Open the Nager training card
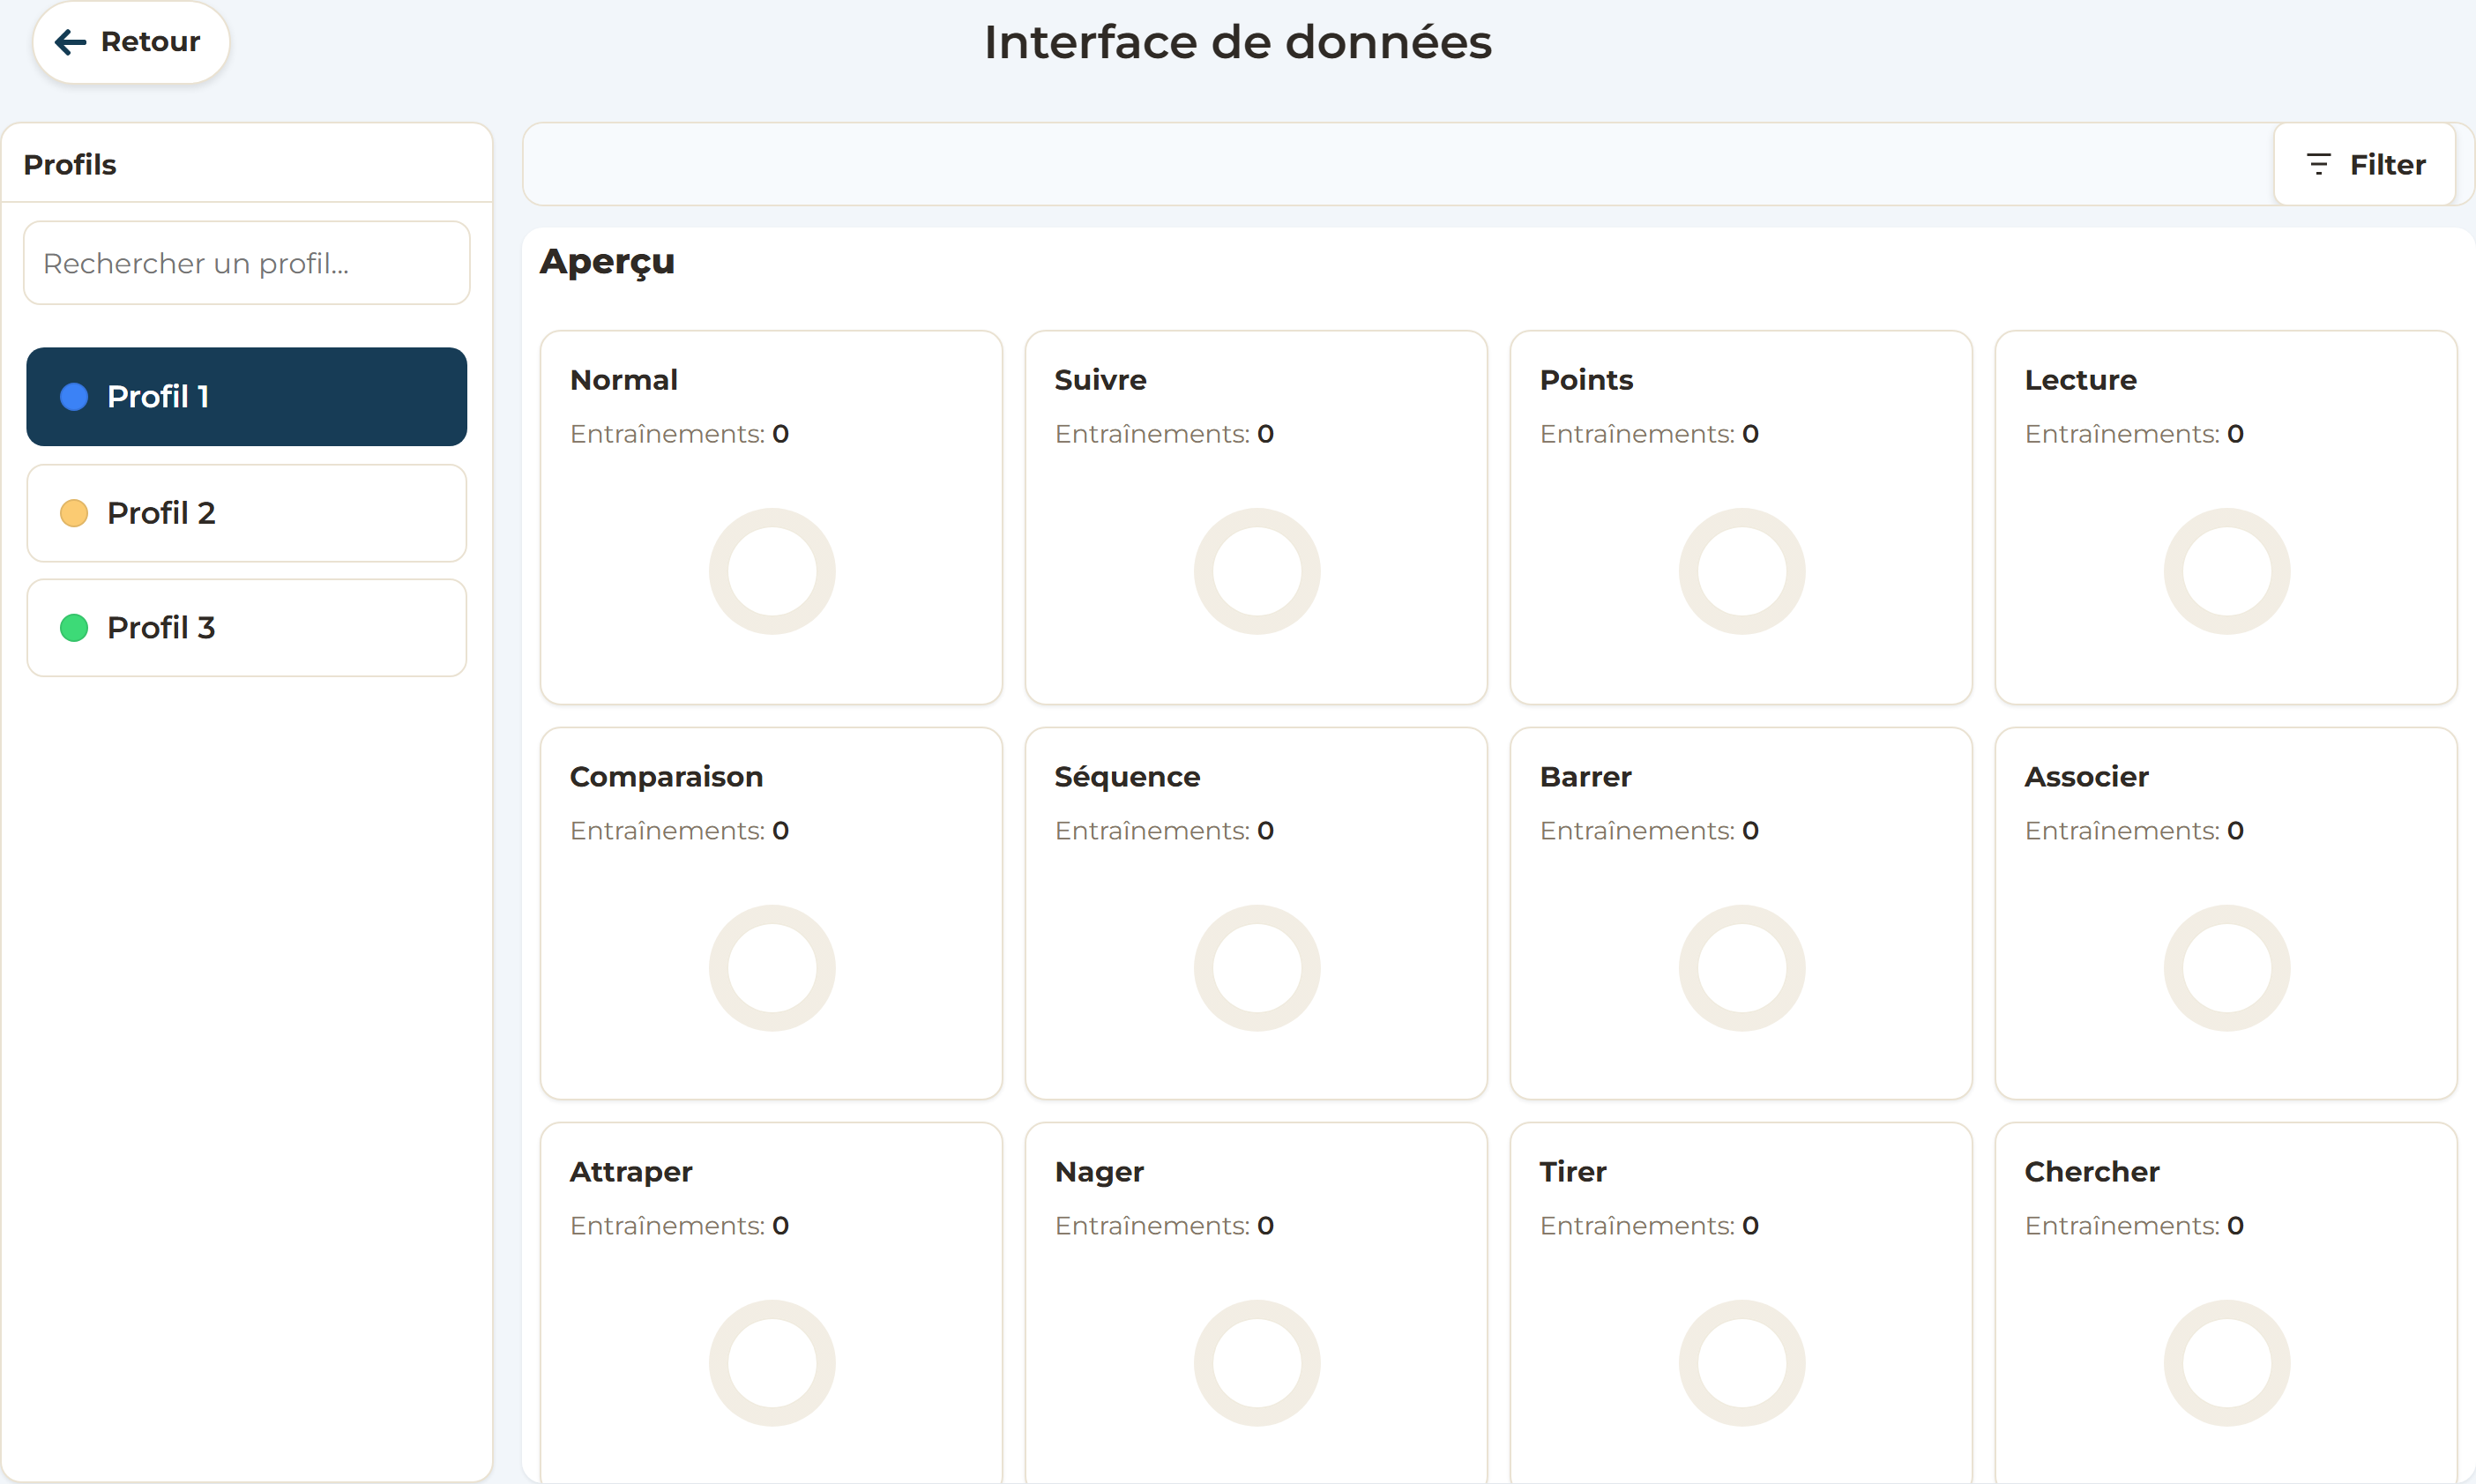This screenshot has height=1484, width=2476. click(1256, 1303)
